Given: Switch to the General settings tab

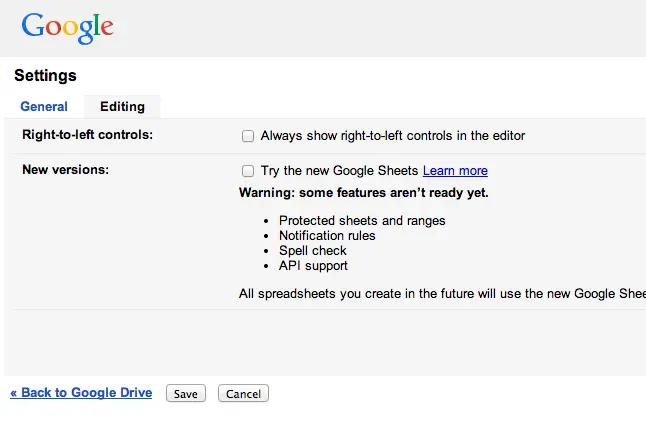Looking at the screenshot, I should (x=44, y=107).
